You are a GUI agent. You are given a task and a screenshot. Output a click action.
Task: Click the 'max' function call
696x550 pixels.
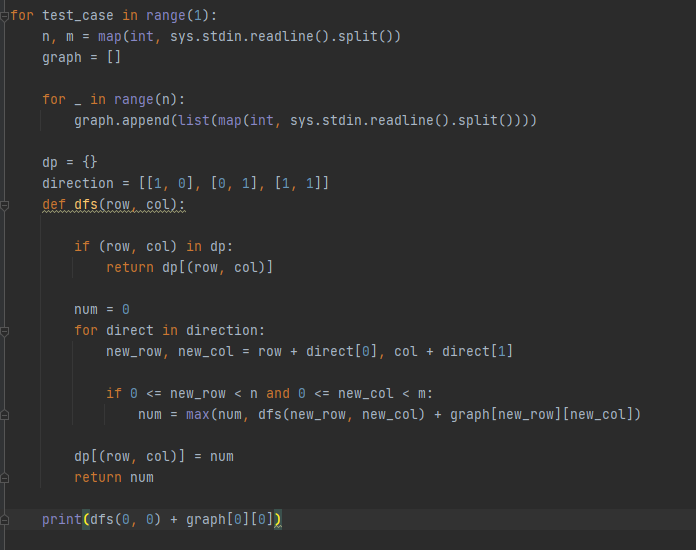point(198,415)
